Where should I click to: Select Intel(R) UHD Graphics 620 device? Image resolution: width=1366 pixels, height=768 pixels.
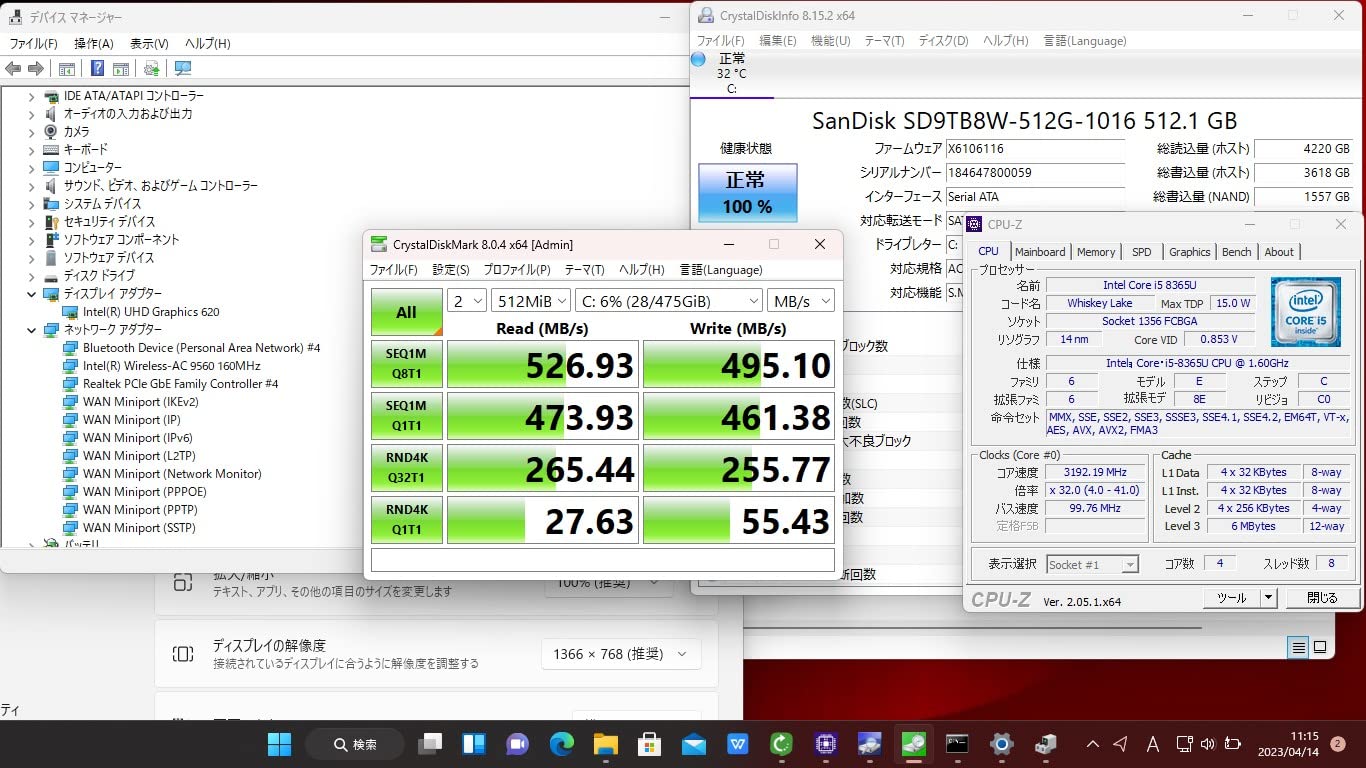150,312
